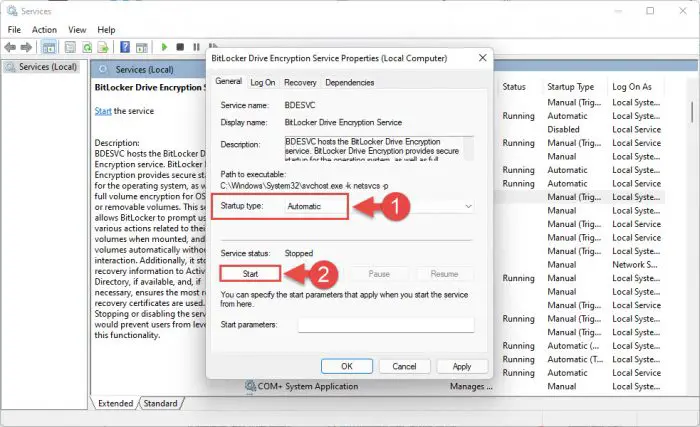Click the greyed-out Resume button
Screen dimensions: 700x427
(x=444, y=274)
